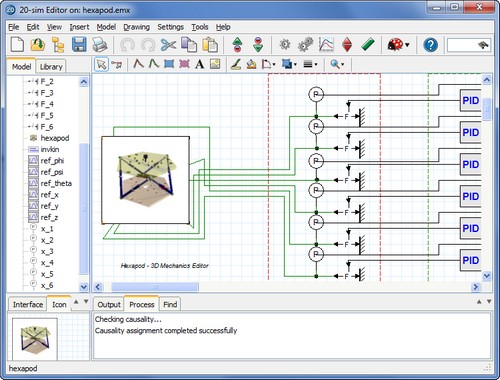
Task: Click the topmost PID block on canvas
Action: click(470, 100)
